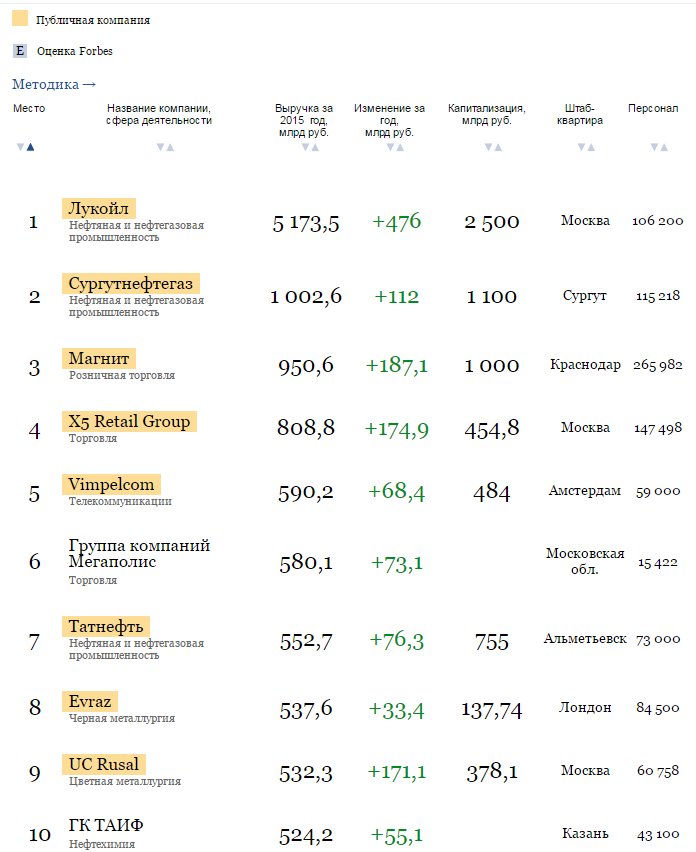
Task: Select Evraz capitalization 137,74
Action: coord(492,710)
